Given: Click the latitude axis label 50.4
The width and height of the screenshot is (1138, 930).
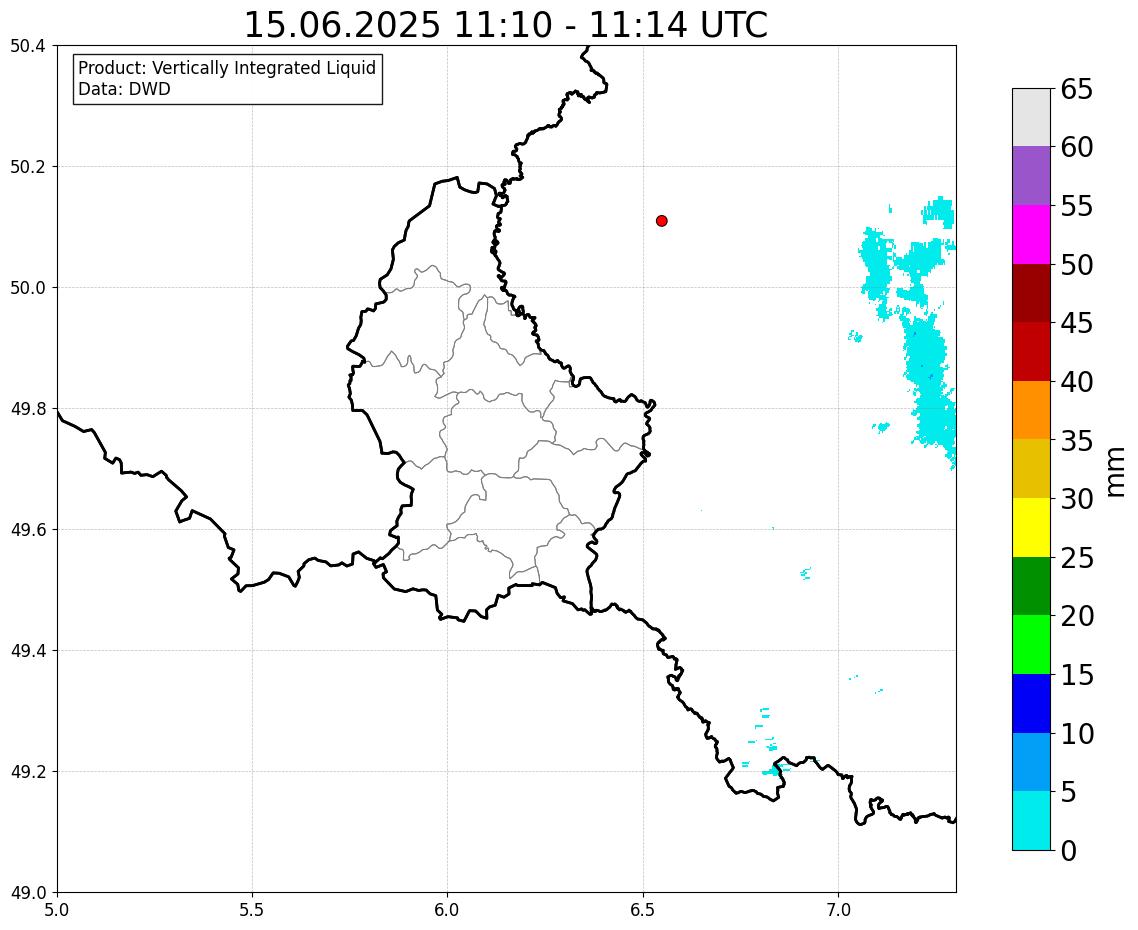Looking at the screenshot, I should tap(28, 46).
